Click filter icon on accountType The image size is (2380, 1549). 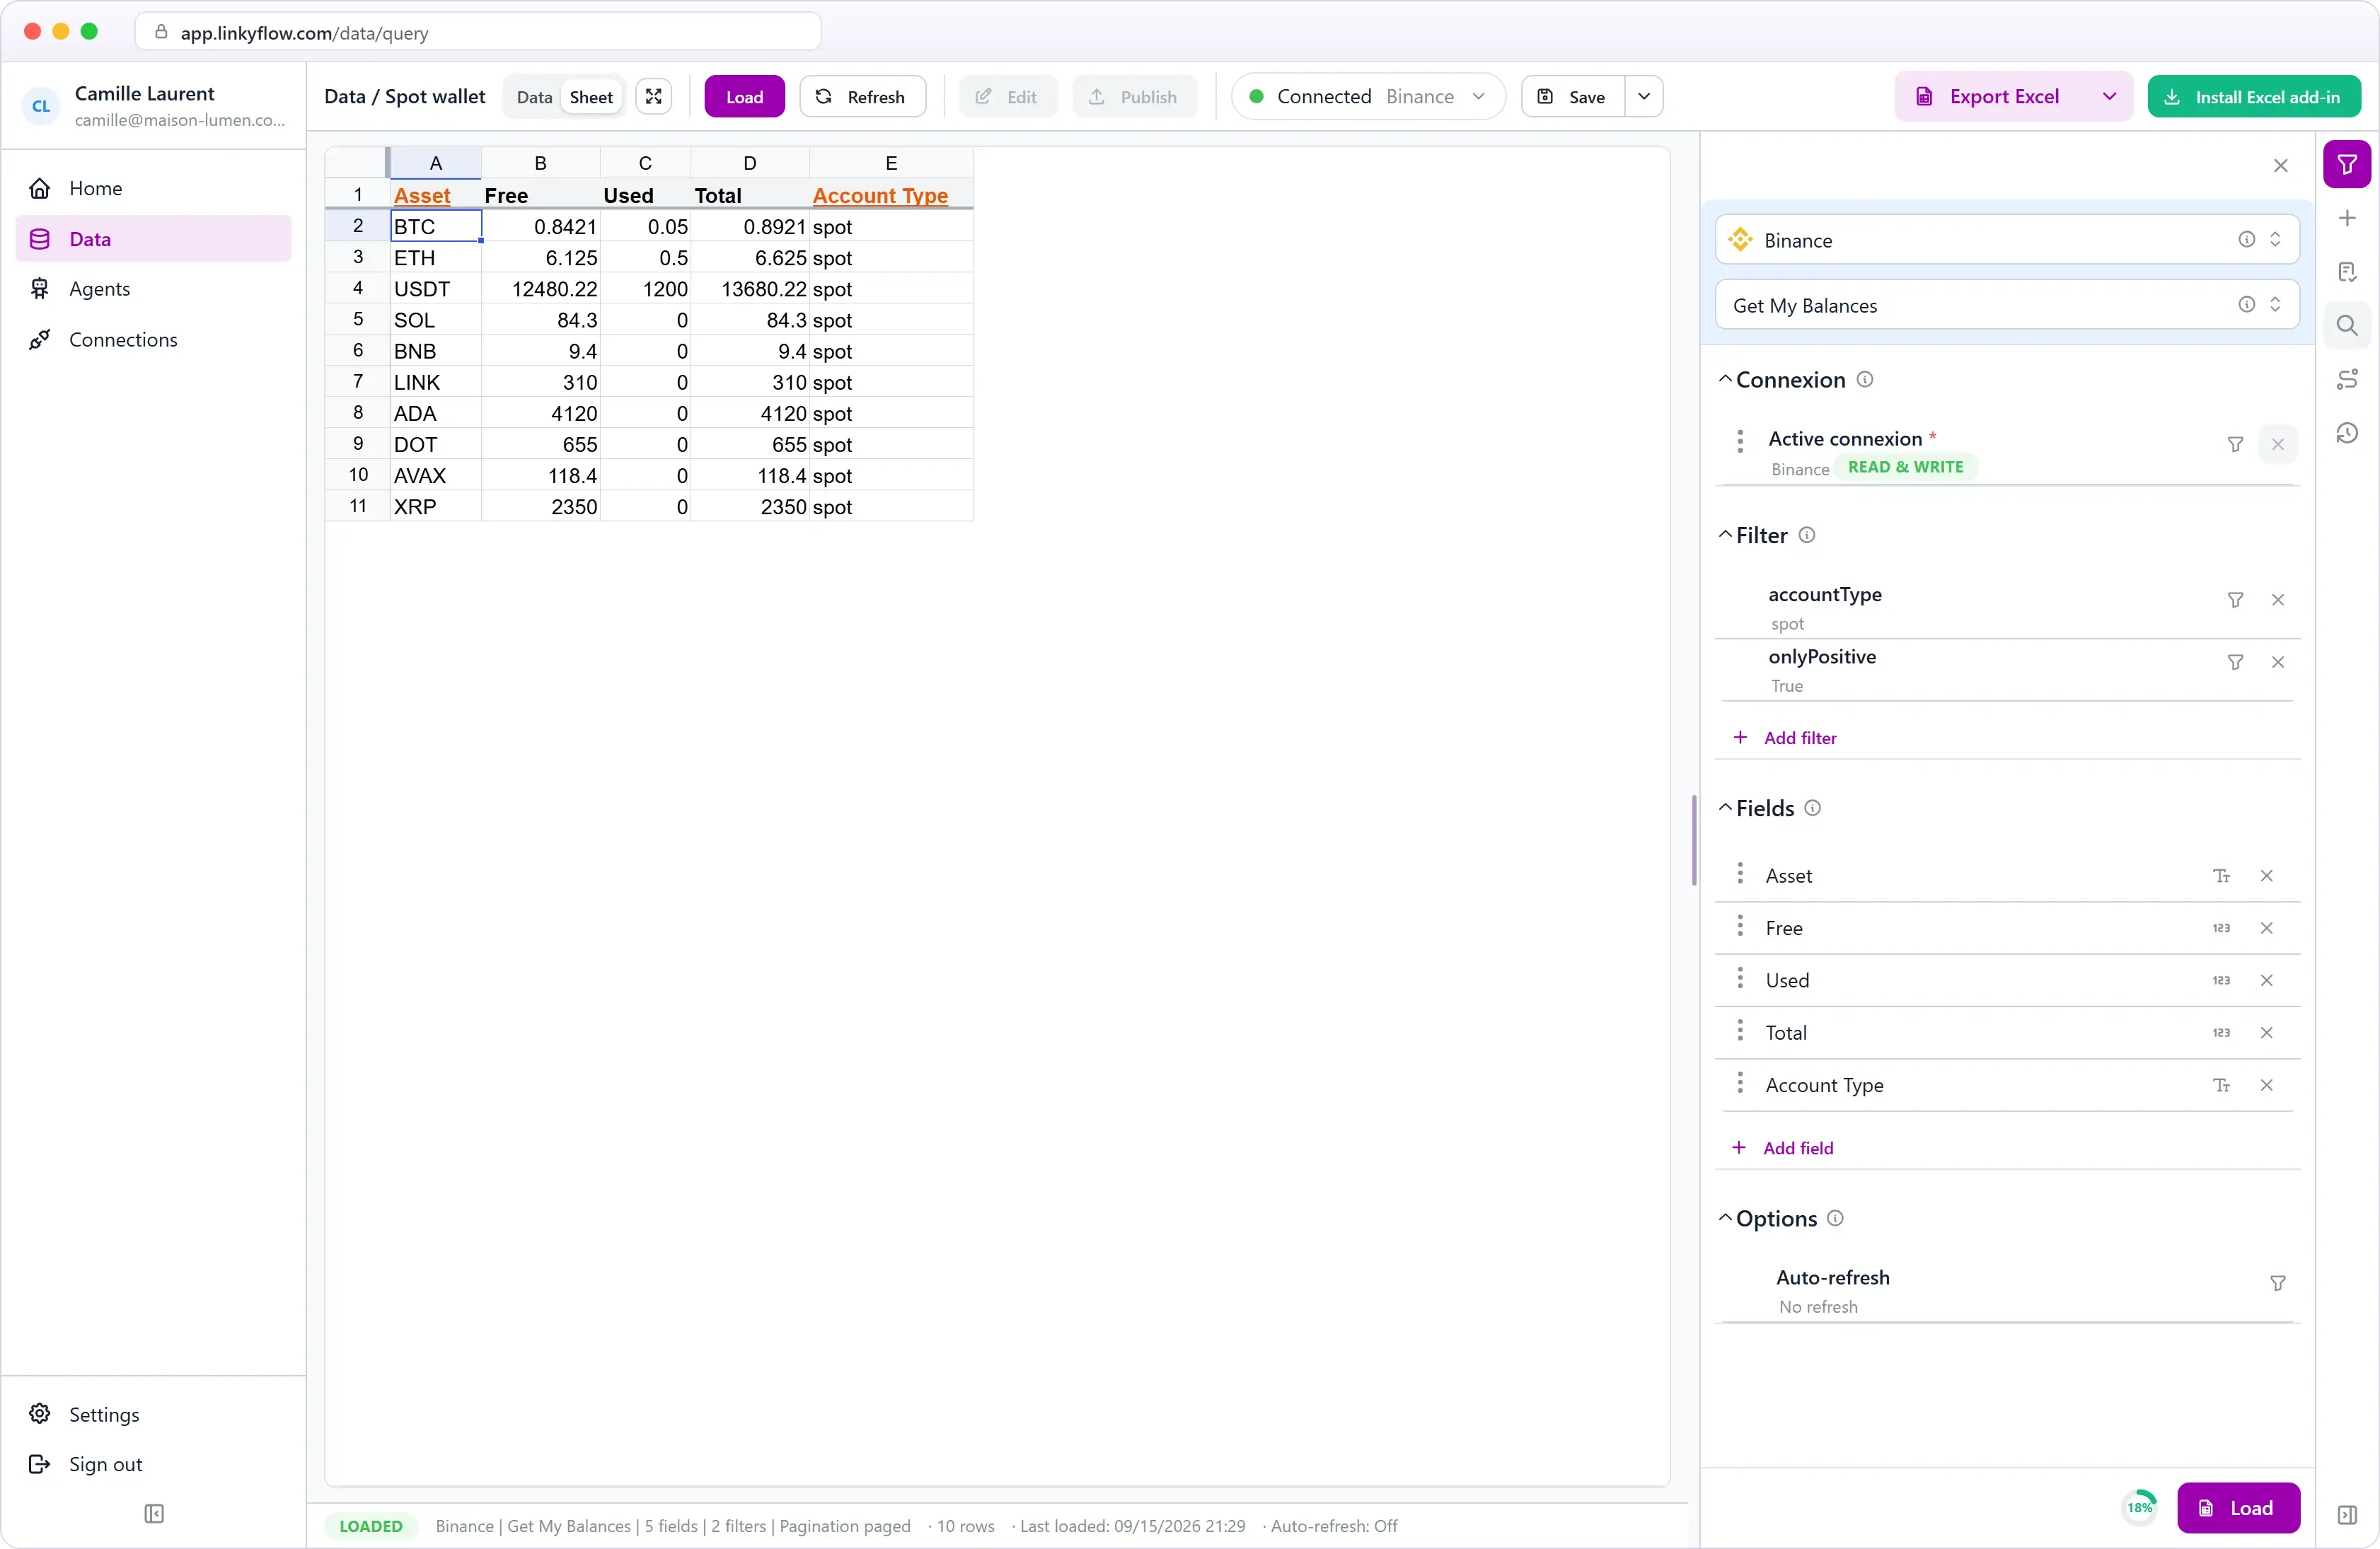tap(2234, 600)
